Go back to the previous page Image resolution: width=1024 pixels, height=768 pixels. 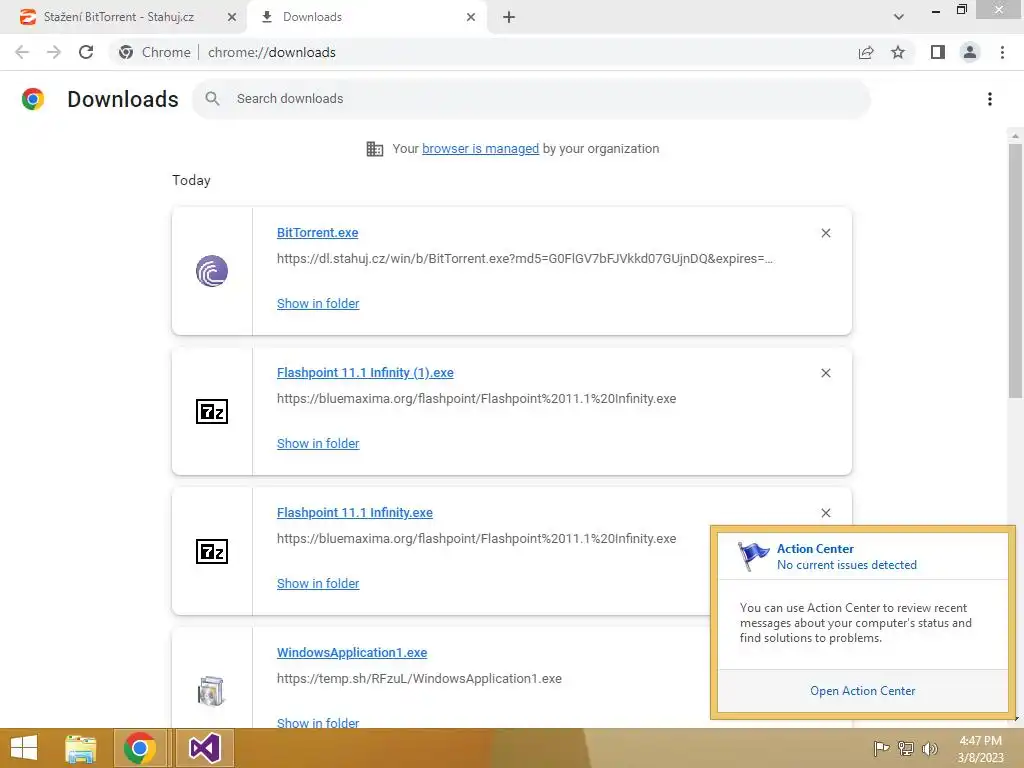[22, 52]
